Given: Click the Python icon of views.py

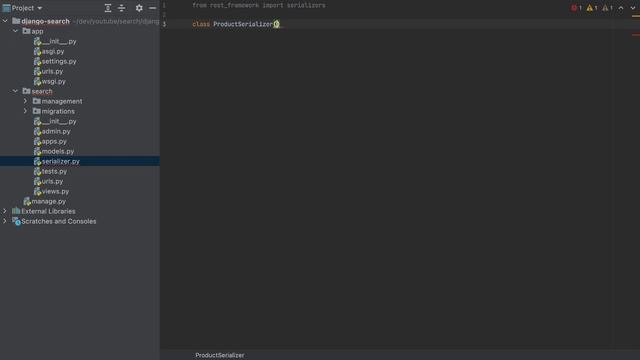Looking at the screenshot, I should (37, 191).
